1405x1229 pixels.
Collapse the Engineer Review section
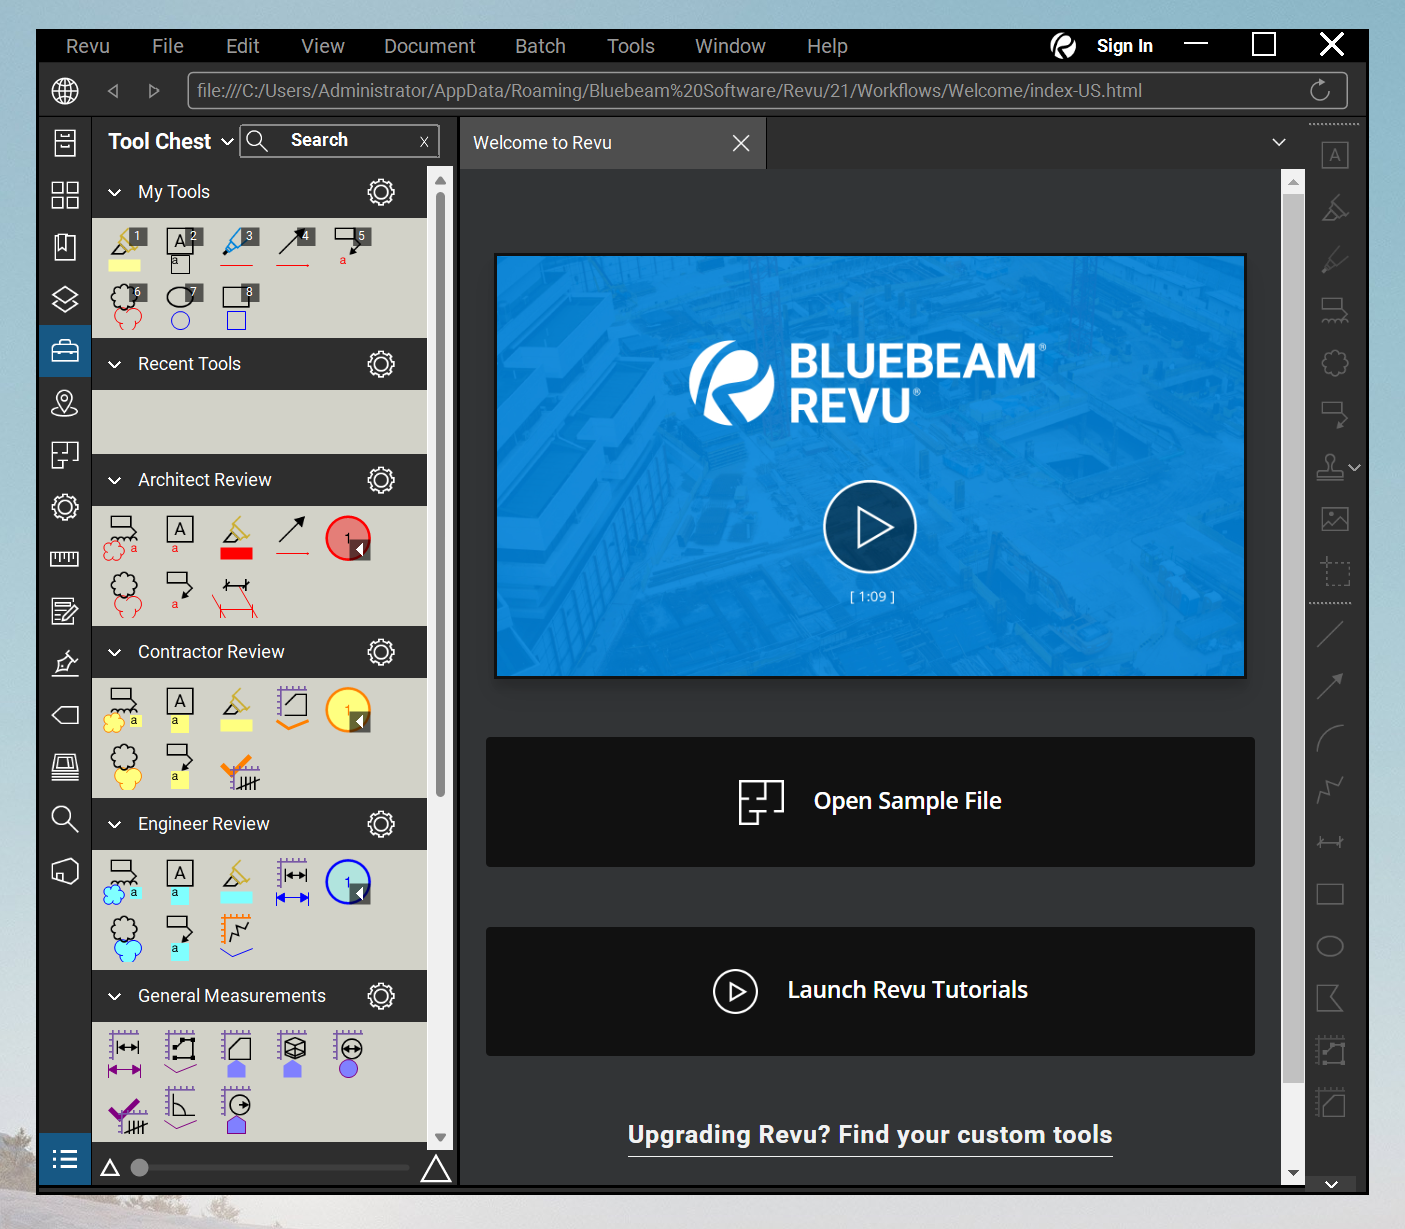115,824
